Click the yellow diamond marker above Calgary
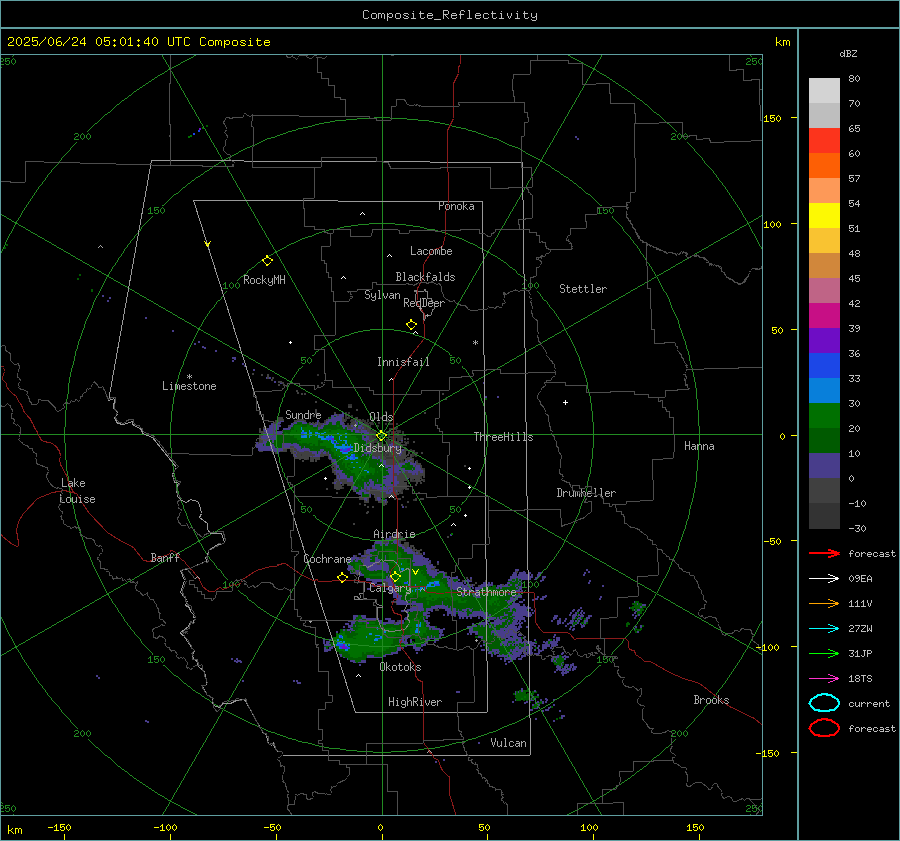The image size is (900, 841). point(395,576)
